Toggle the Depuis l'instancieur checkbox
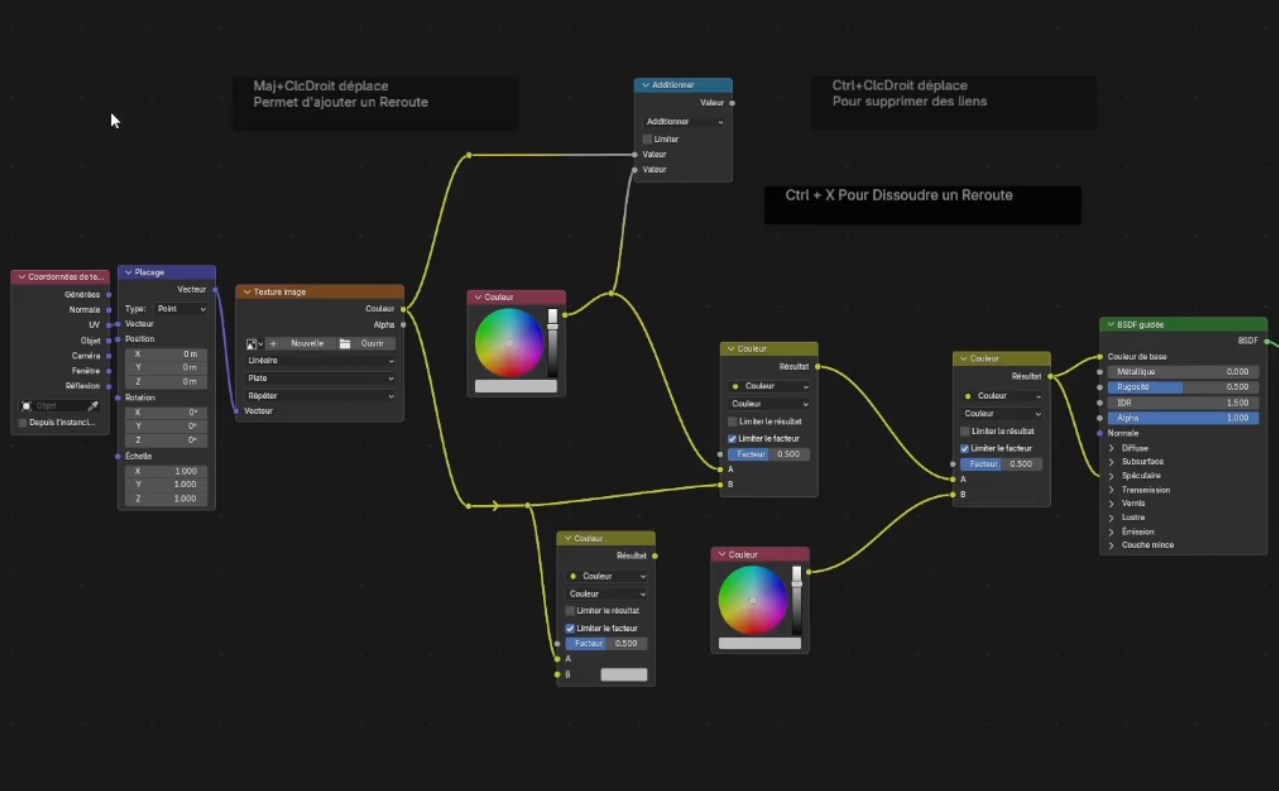The image size is (1279, 791). [23, 423]
